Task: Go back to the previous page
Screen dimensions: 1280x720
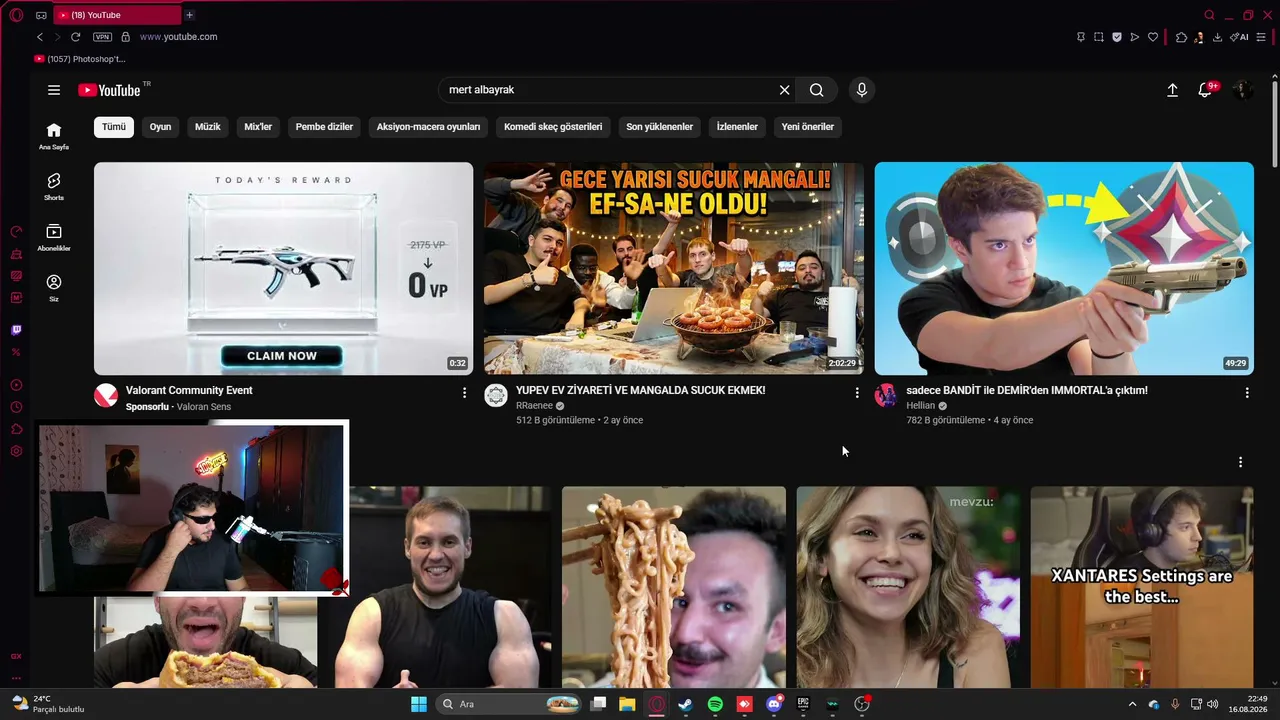Action: pos(40,37)
